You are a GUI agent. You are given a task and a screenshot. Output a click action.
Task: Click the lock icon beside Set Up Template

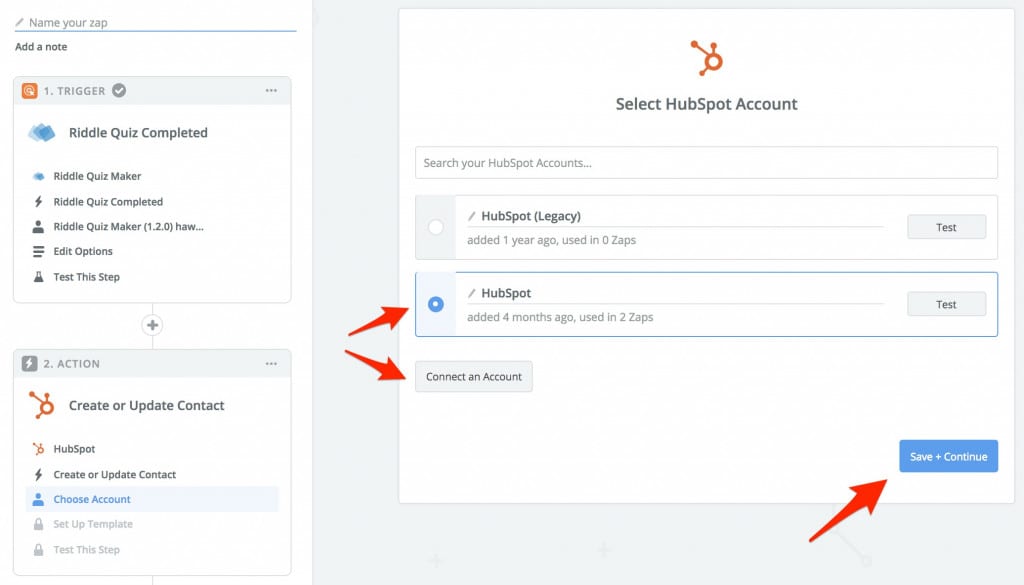point(39,524)
